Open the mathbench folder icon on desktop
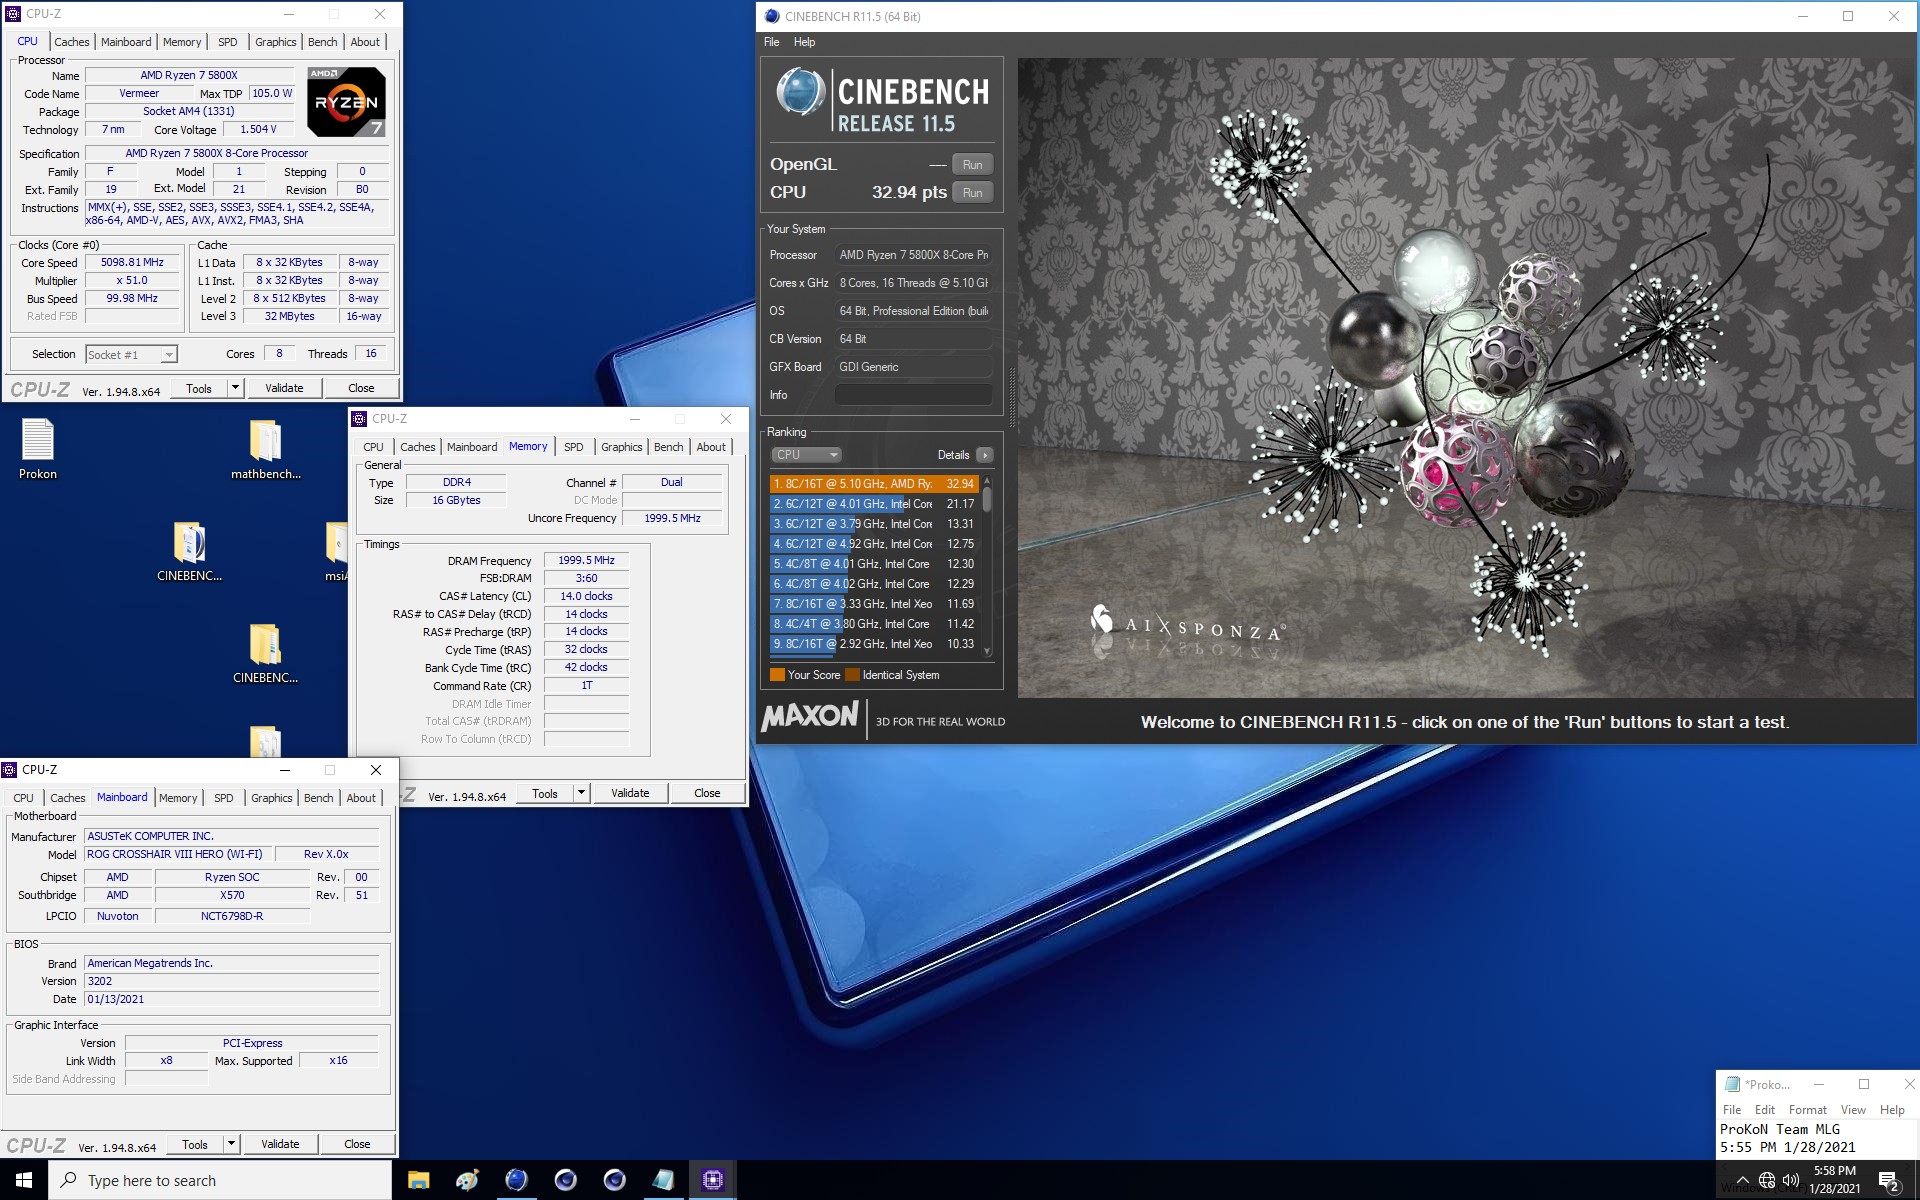The height and width of the screenshot is (1200, 1920). pos(265,448)
